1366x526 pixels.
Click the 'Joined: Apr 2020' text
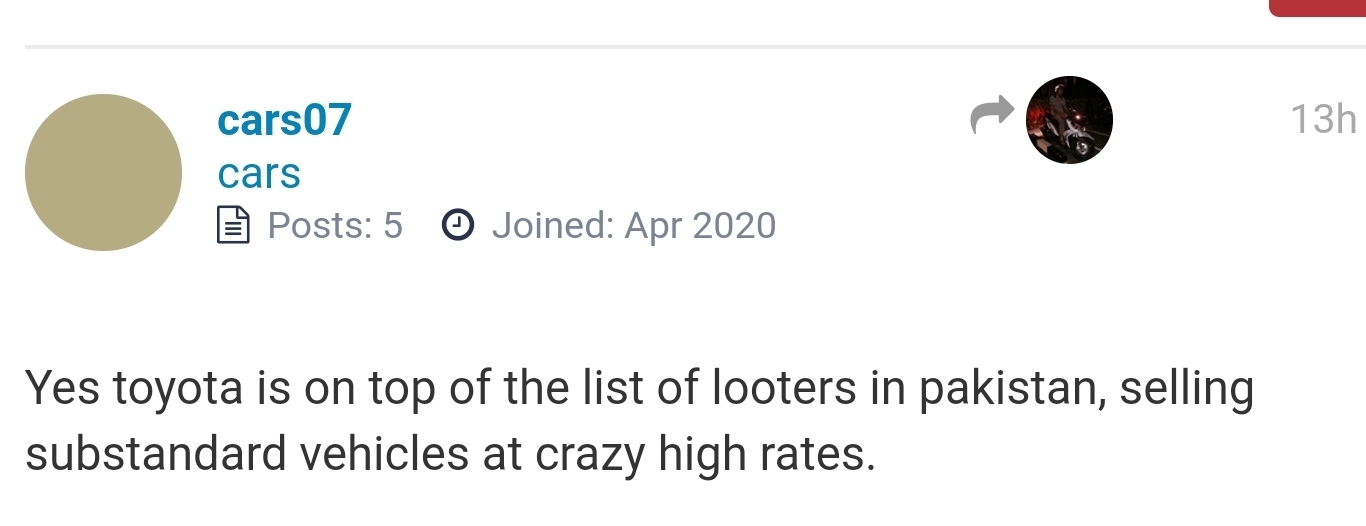coord(634,226)
